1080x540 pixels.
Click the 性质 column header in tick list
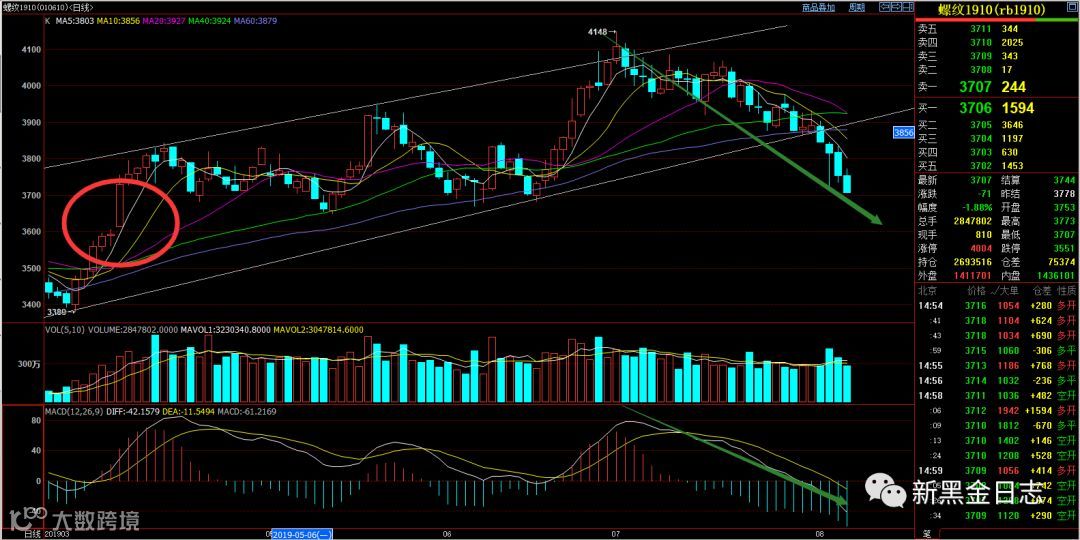tap(1066, 292)
